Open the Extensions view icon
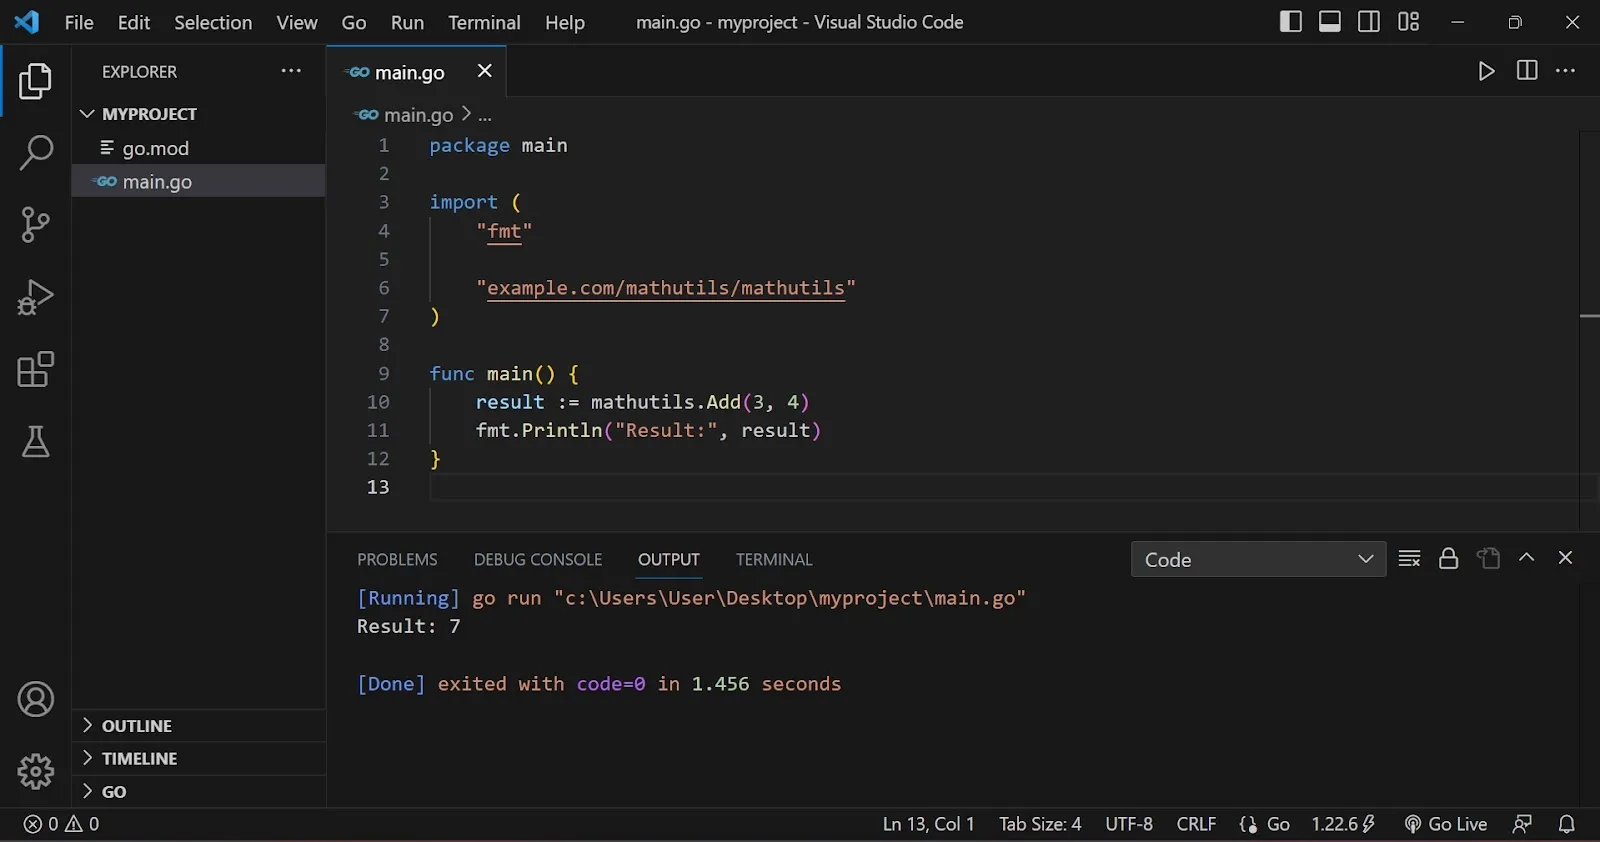This screenshot has height=842, width=1600. coord(35,369)
